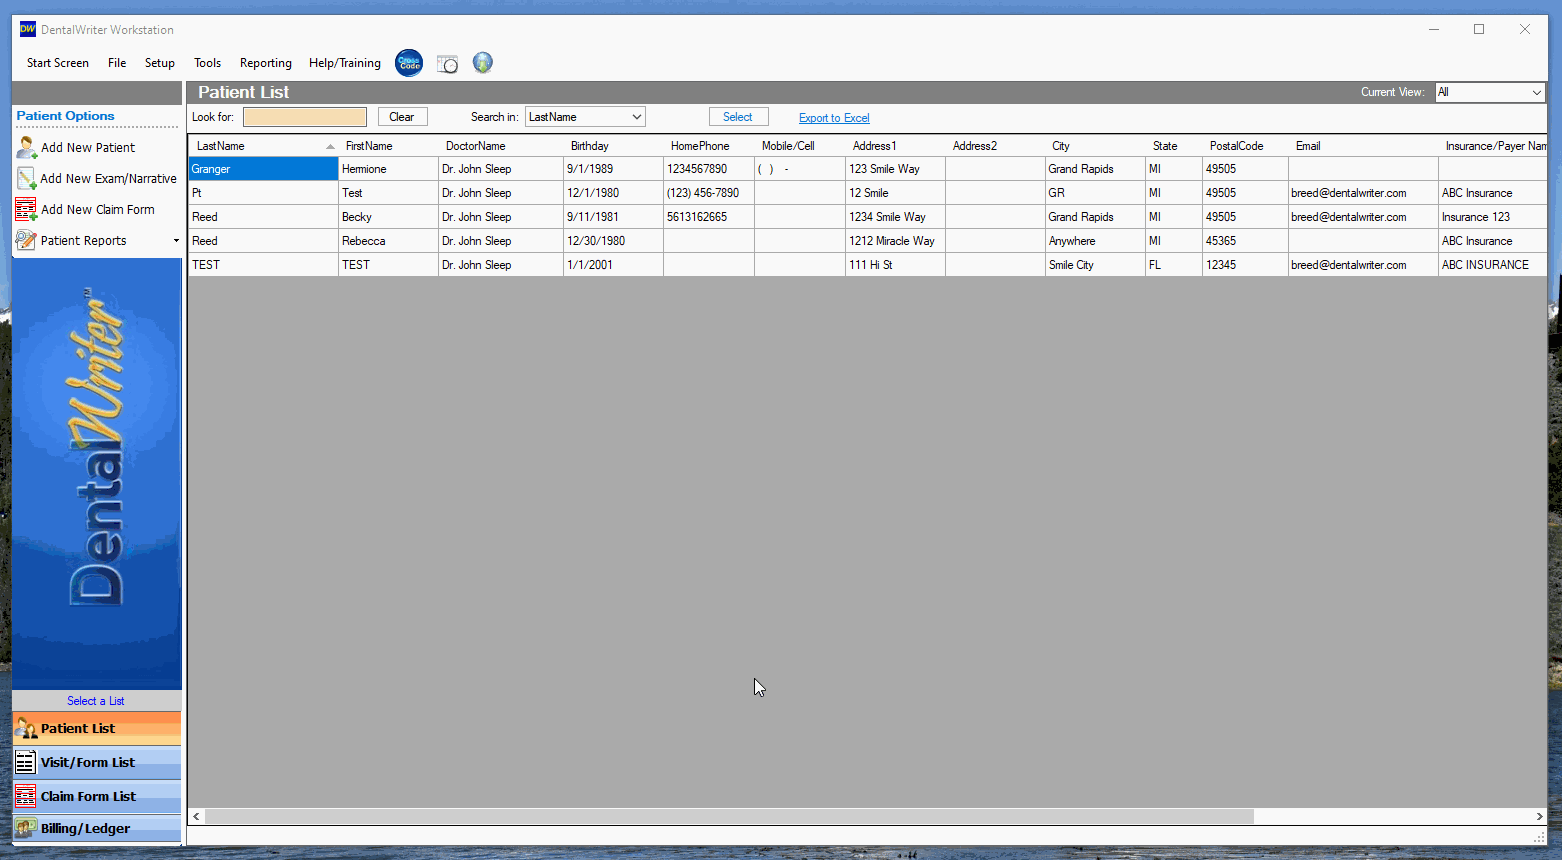Open the Search in LastName dropdown
This screenshot has width=1562, height=860.
585,117
